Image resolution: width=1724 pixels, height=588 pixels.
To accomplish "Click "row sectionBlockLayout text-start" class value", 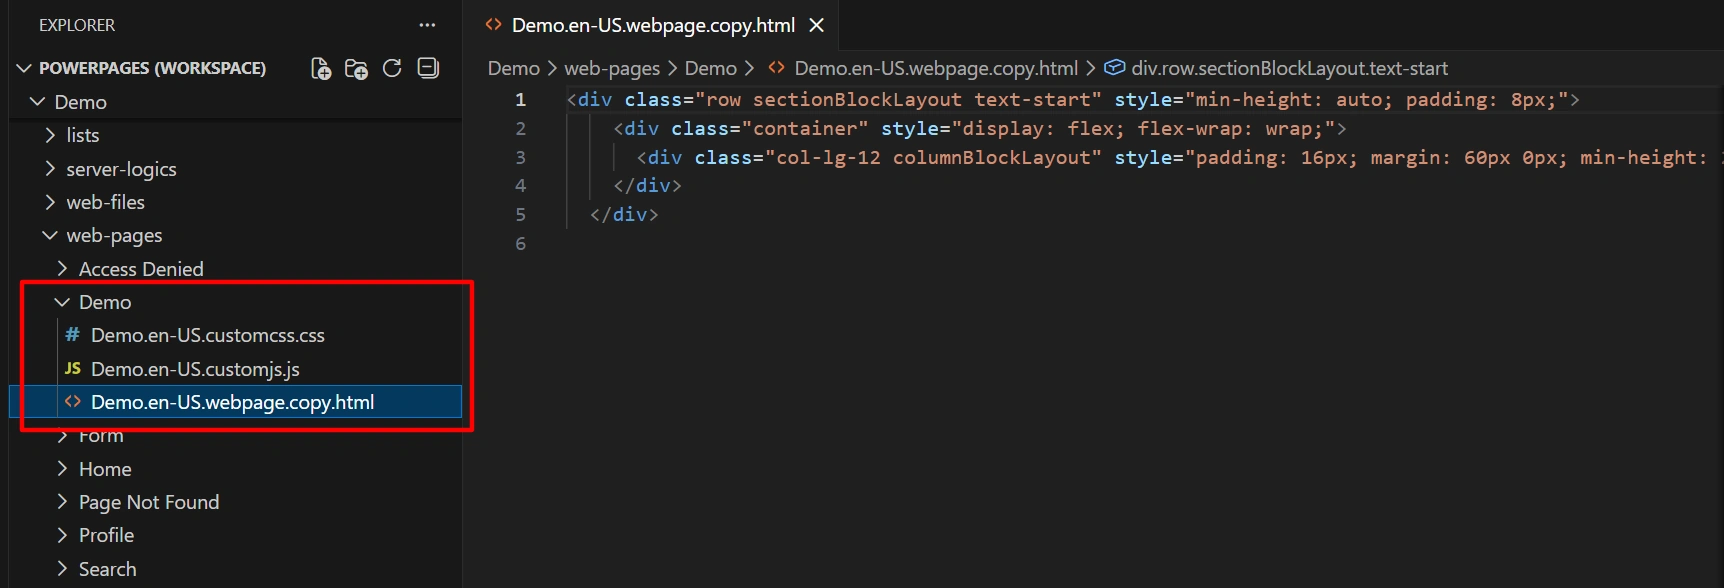I will [x=898, y=100].
